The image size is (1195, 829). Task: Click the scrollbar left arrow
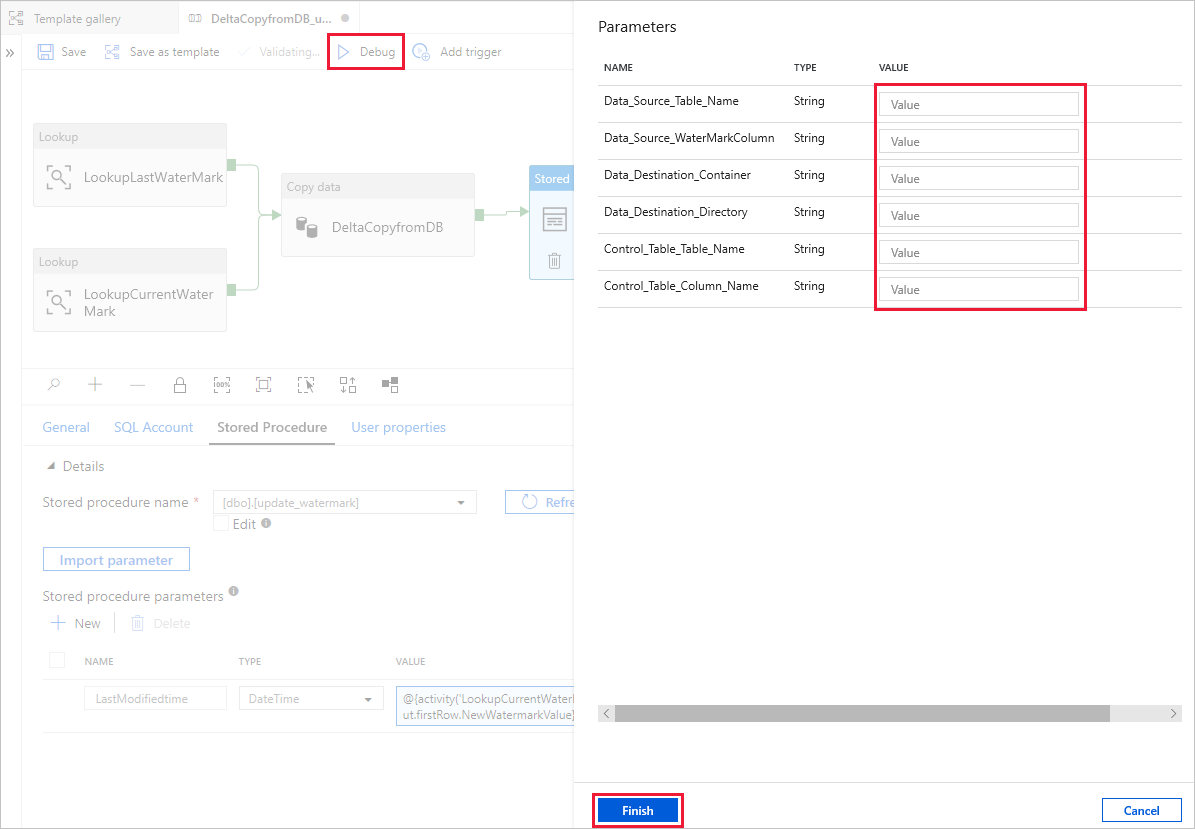tap(607, 713)
